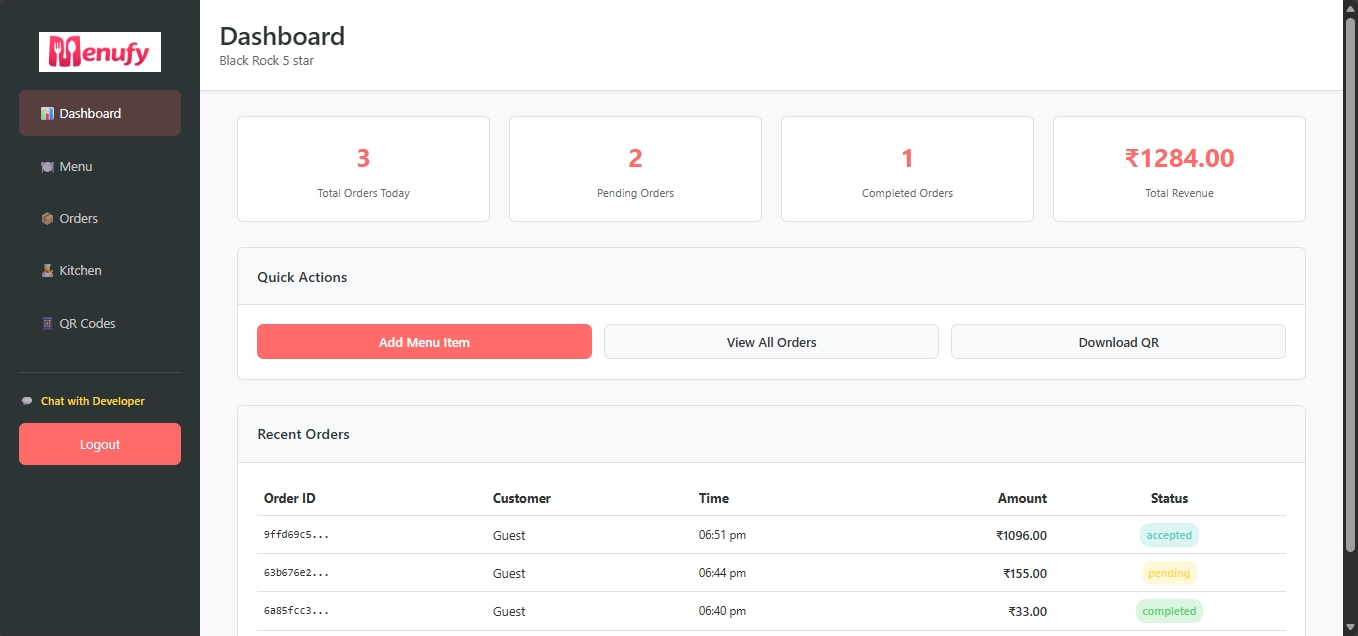Open the Menu section from sidebar
This screenshot has width=1358, height=636.
(75, 166)
